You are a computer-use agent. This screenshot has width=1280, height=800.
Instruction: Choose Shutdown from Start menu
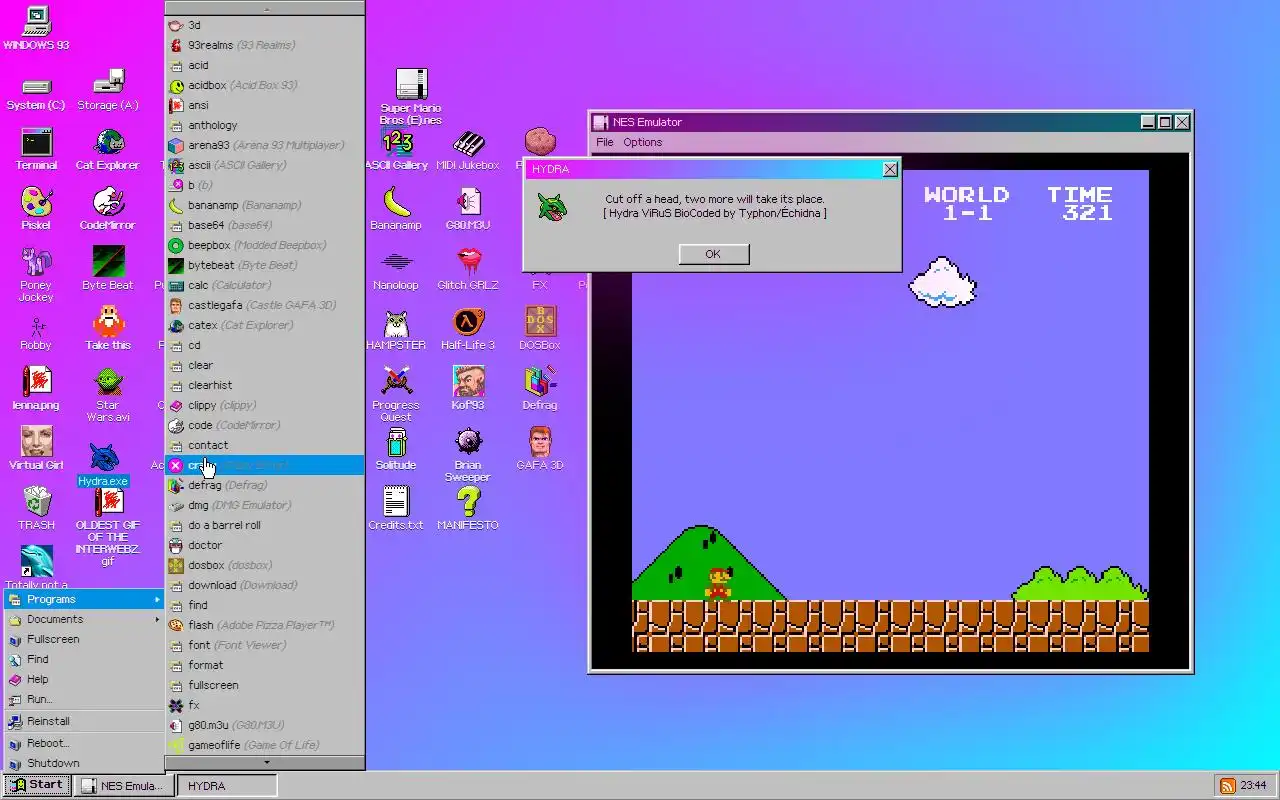tap(84, 763)
